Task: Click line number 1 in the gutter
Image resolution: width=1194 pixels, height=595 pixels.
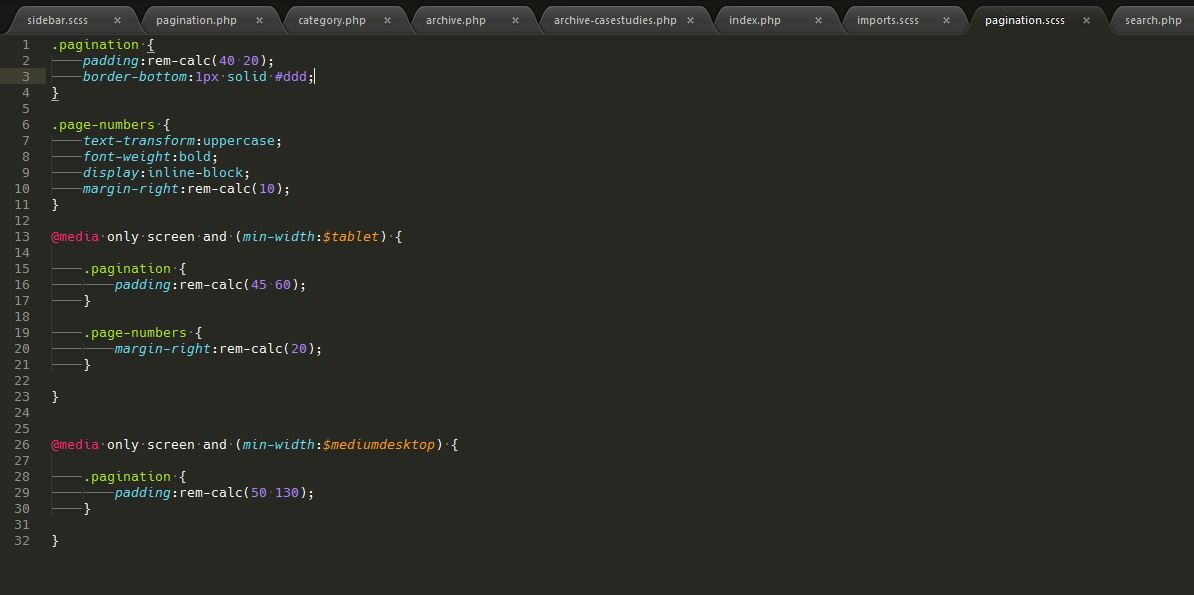Action: coord(26,45)
